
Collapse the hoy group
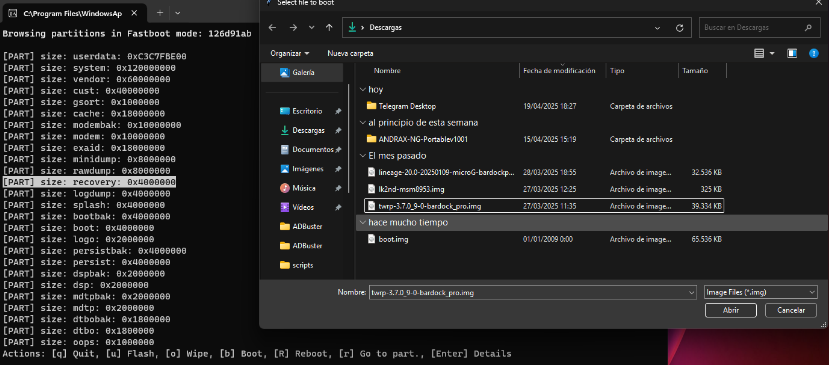(x=362, y=89)
